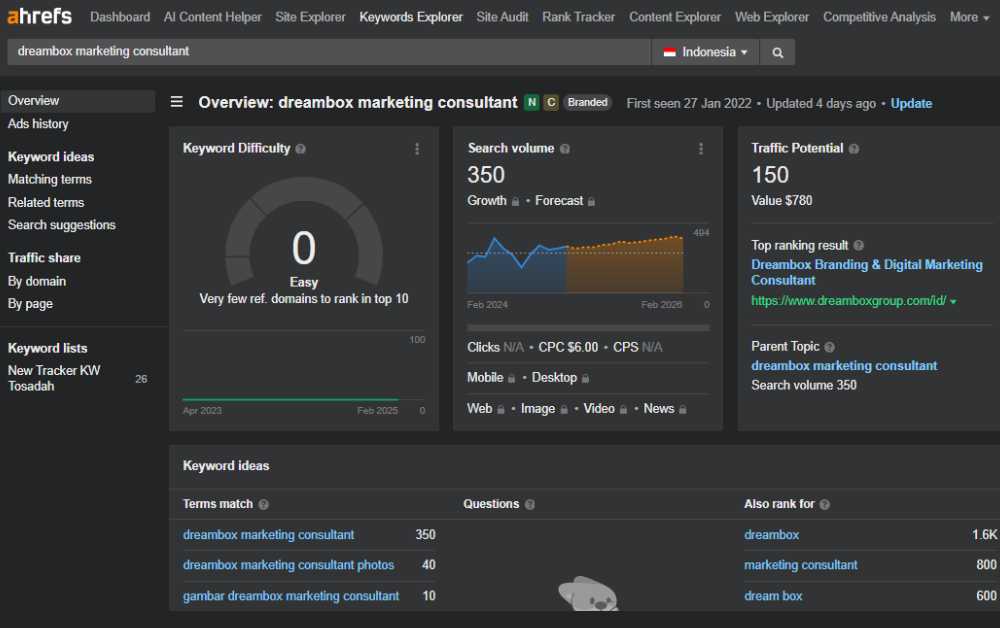This screenshot has height=628, width=1000.
Task: Click the lock icon next to Desktop
Action: 585,379
